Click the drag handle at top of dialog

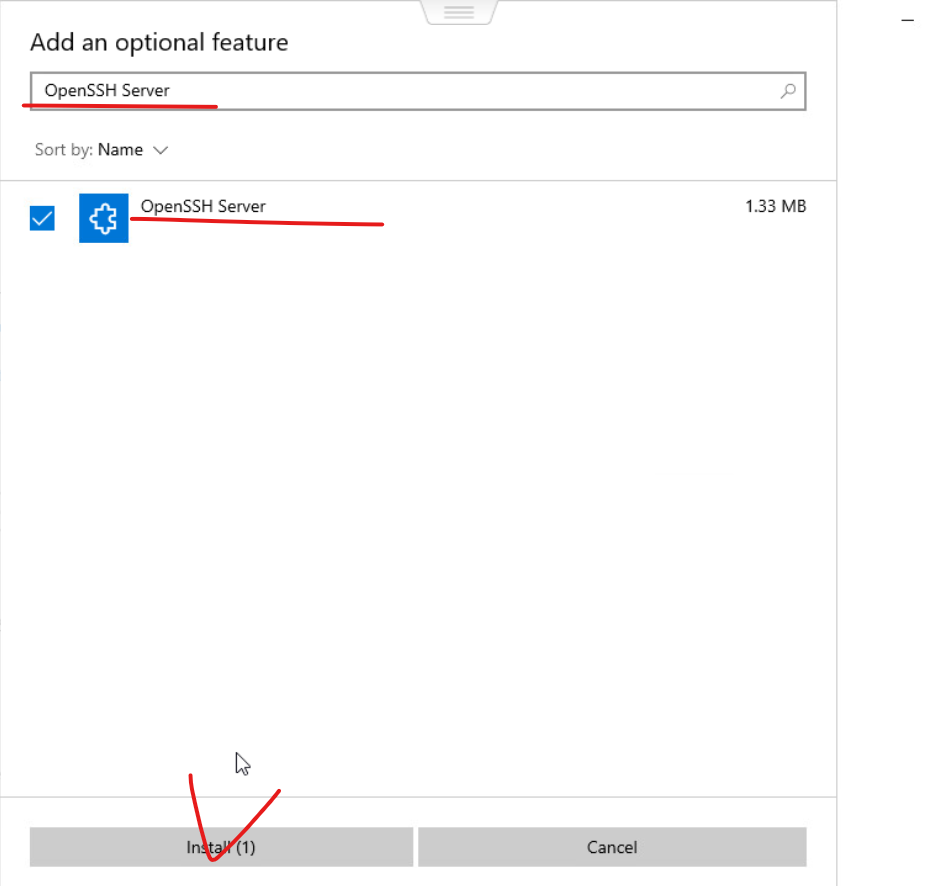click(x=459, y=12)
